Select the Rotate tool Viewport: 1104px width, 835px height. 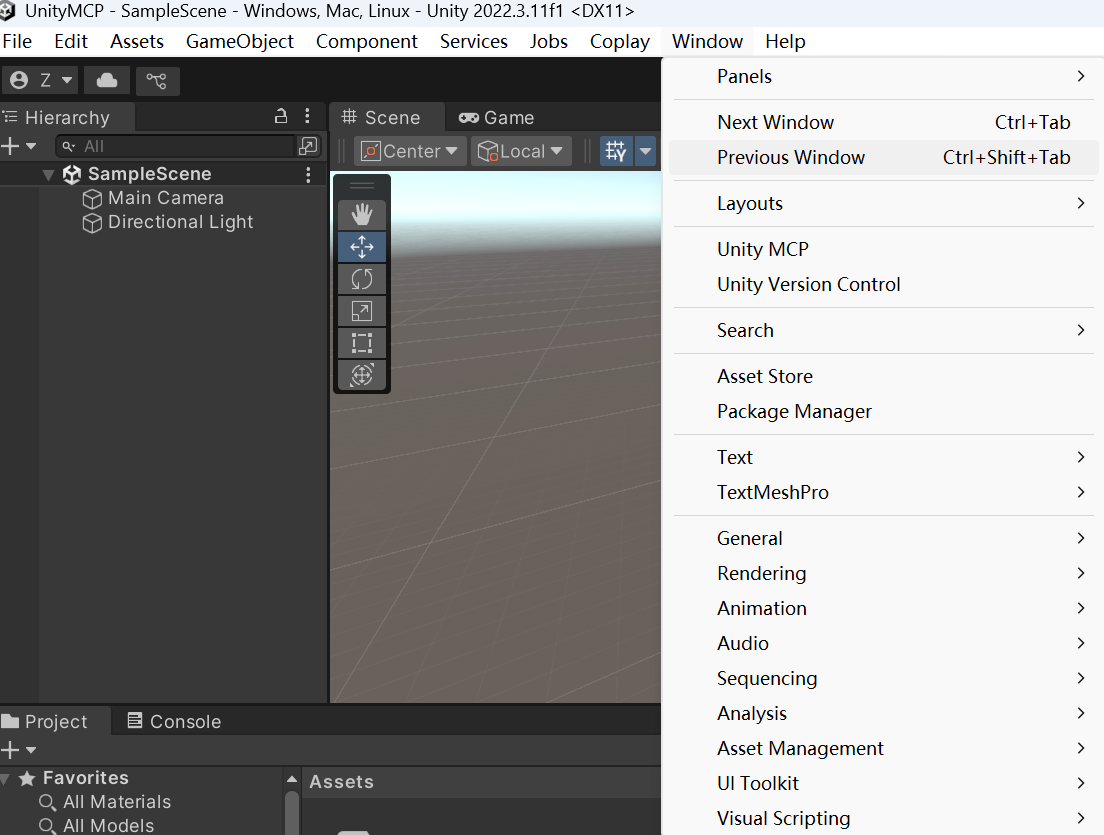pos(362,280)
